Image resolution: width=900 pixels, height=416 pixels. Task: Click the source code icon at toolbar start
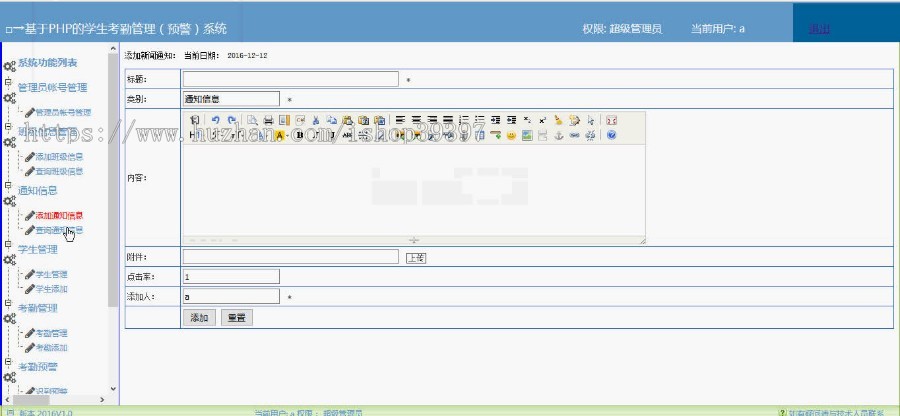point(195,120)
